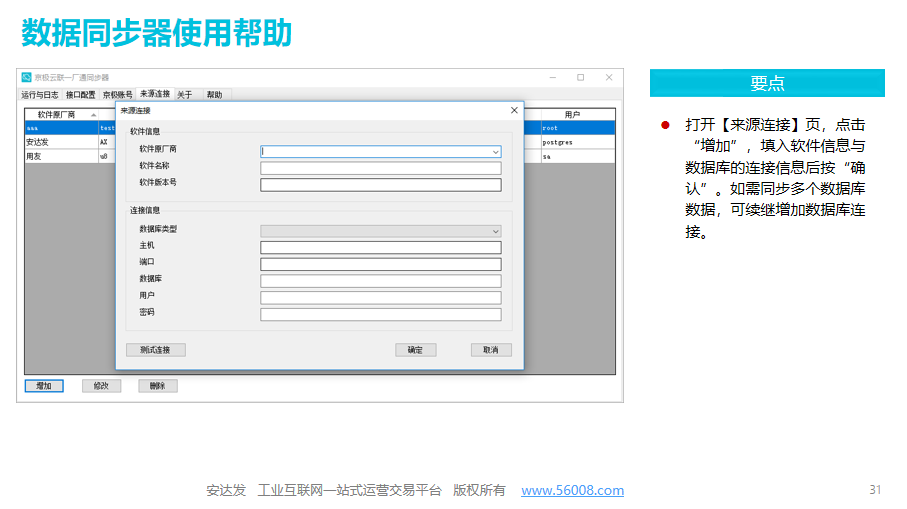
Task: Focus the 软件名称 input field
Action: coord(380,168)
